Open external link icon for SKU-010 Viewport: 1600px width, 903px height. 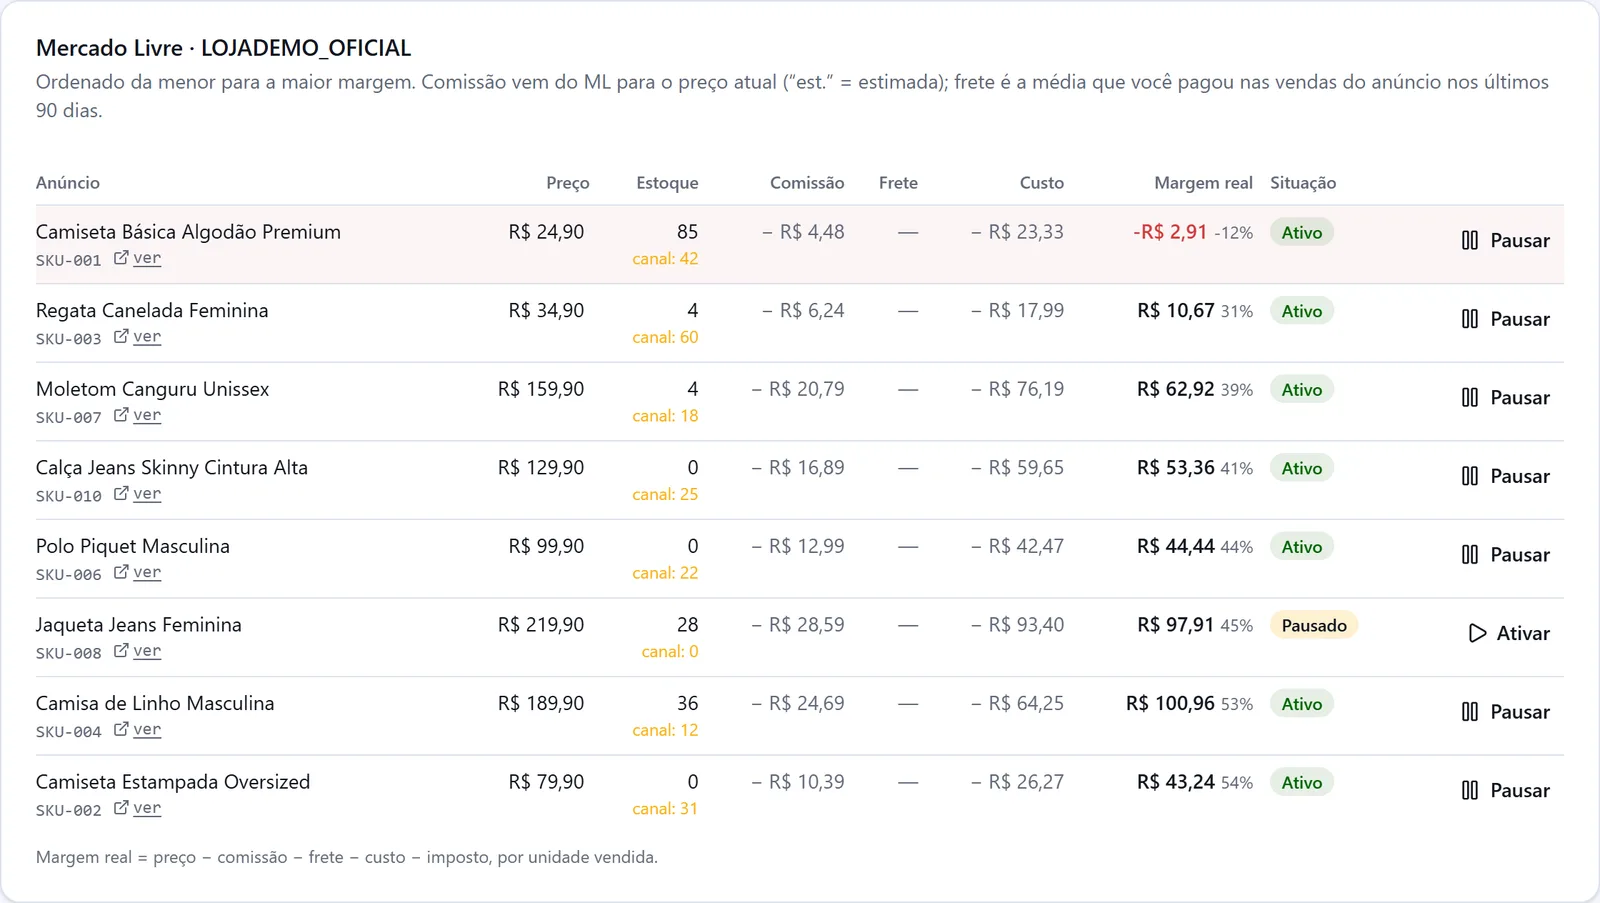point(121,494)
